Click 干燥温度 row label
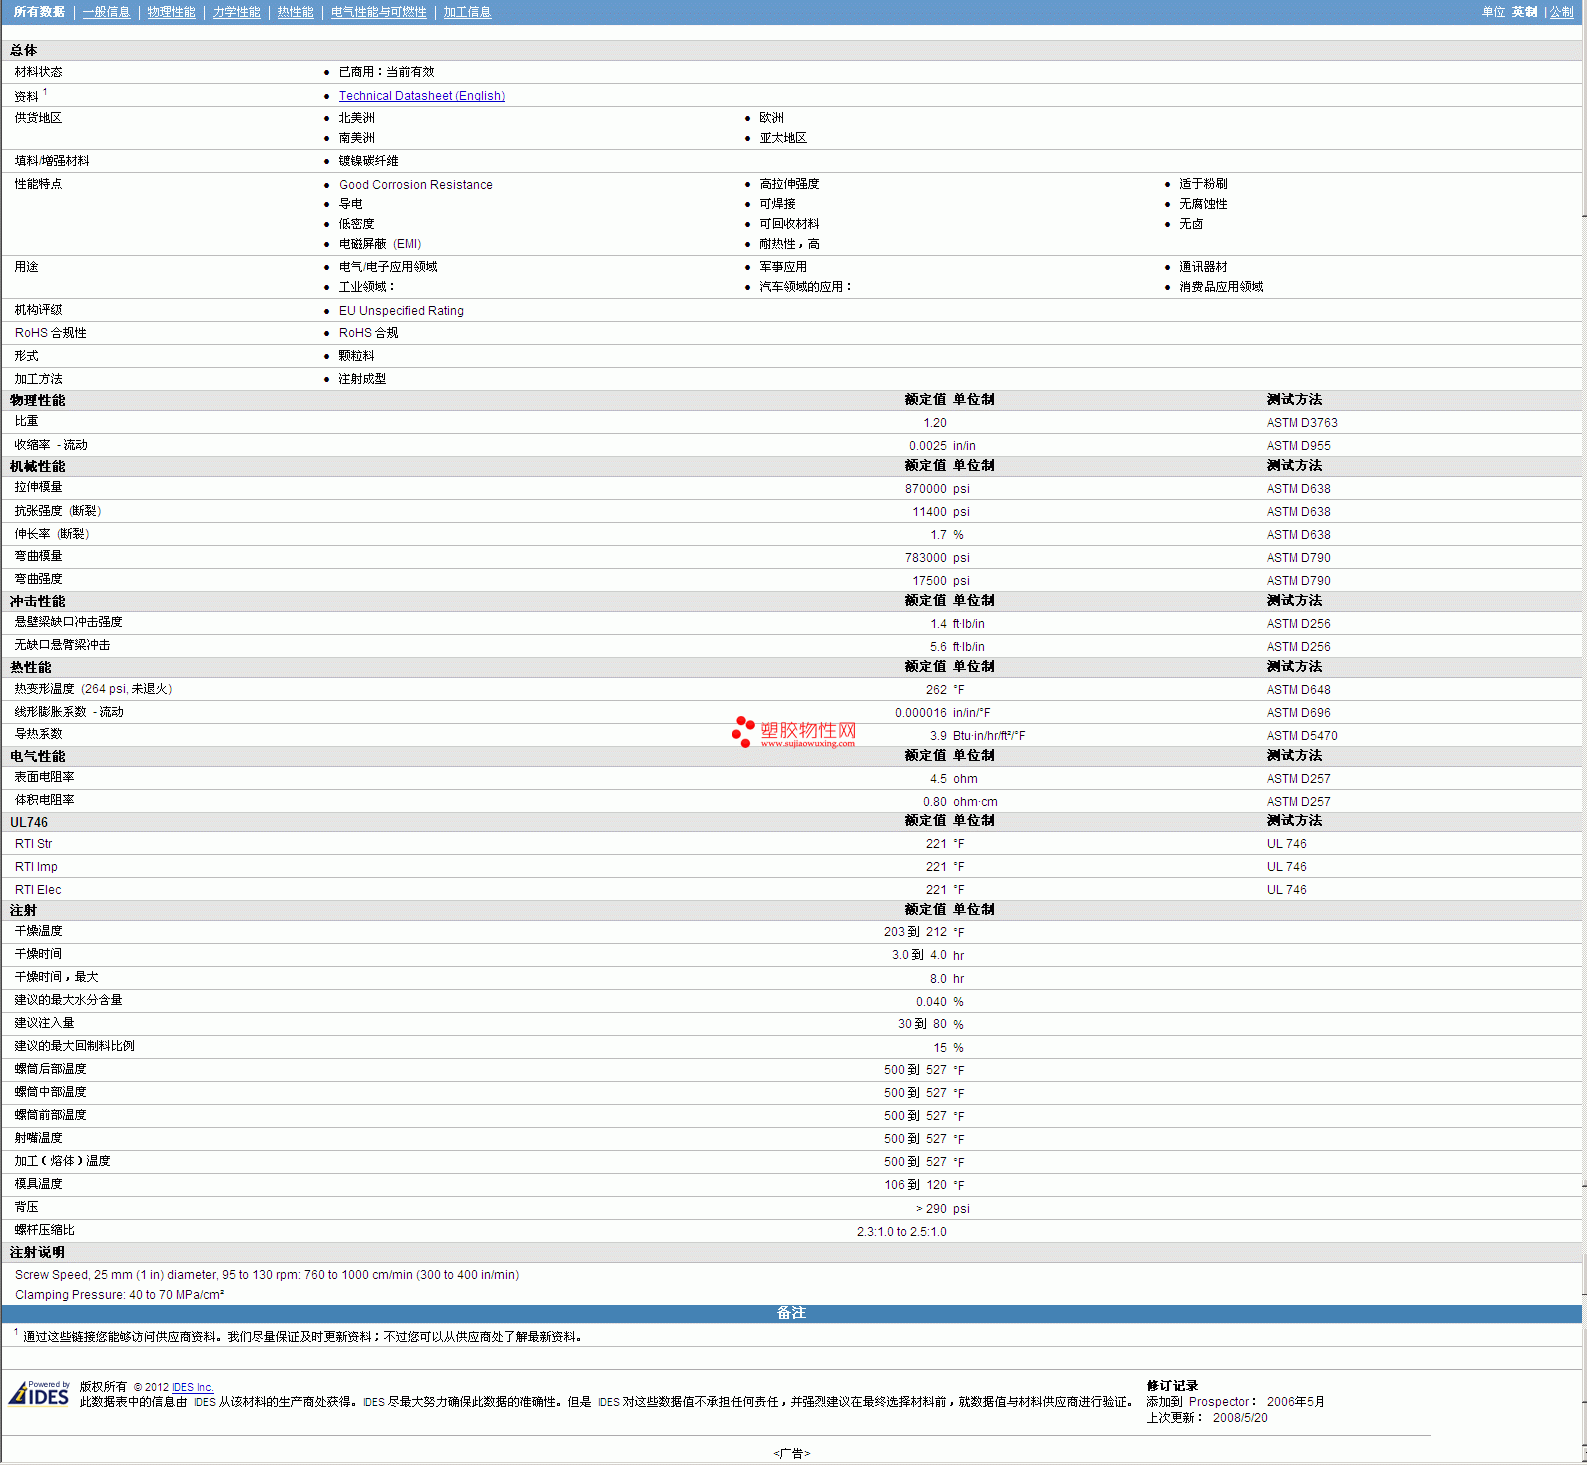 (x=38, y=931)
